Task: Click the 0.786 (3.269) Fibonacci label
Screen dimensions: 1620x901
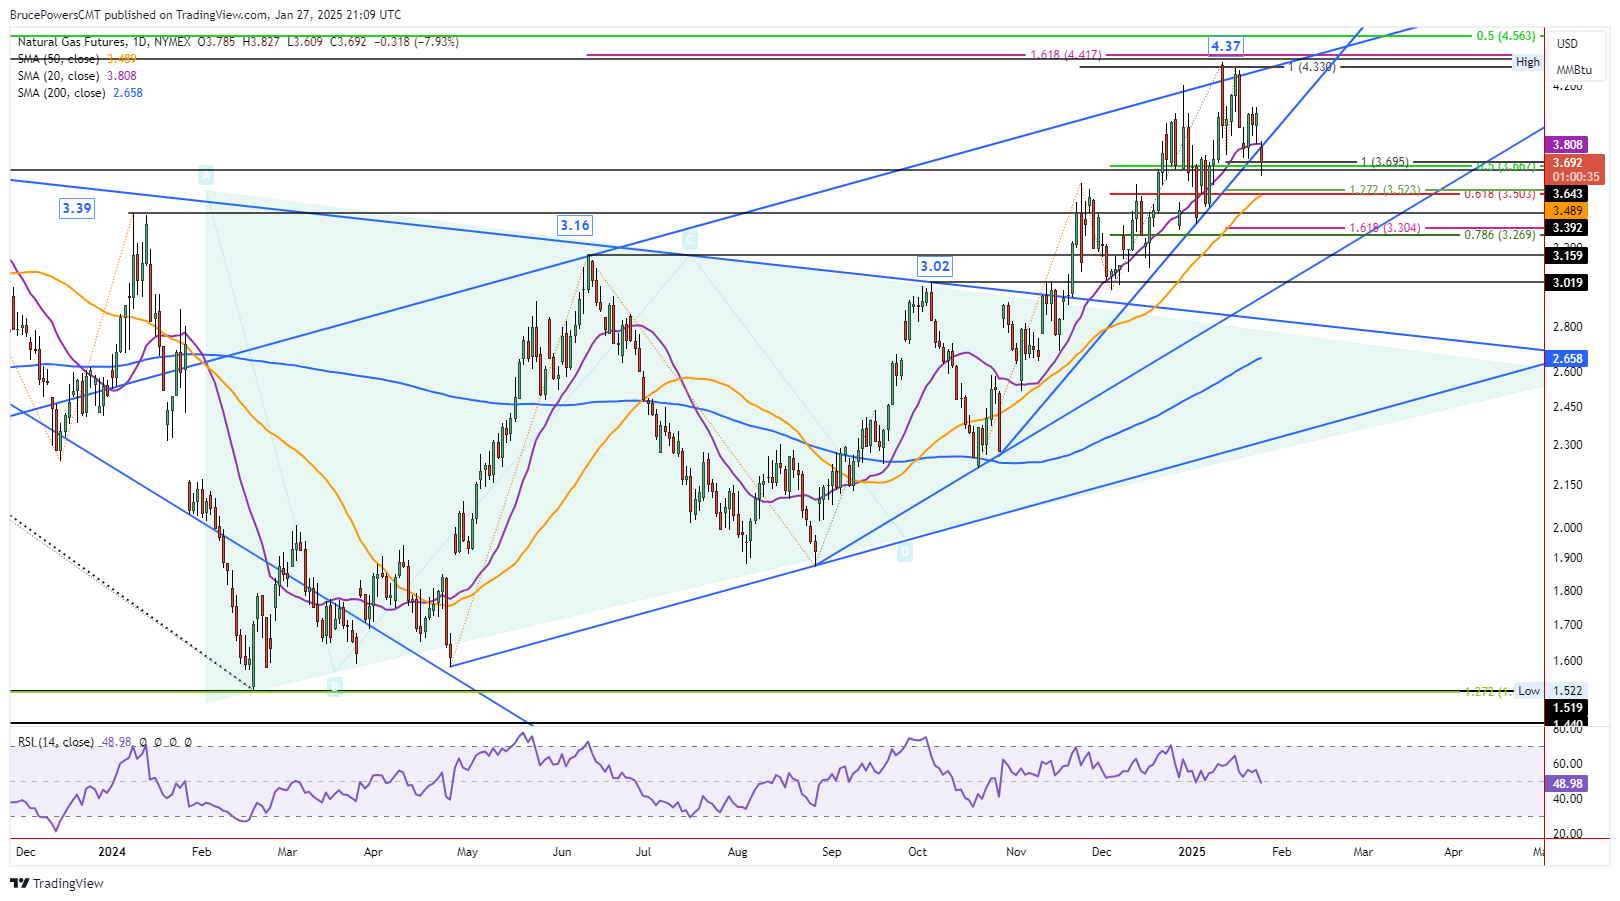Action: point(1500,235)
